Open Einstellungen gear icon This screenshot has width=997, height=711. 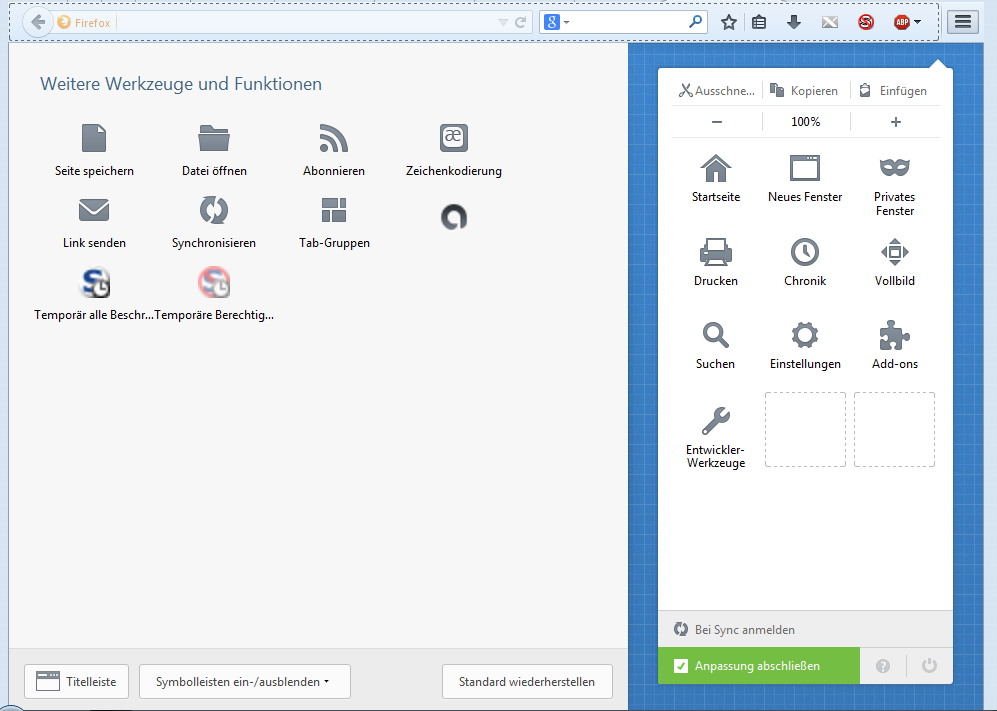(805, 335)
